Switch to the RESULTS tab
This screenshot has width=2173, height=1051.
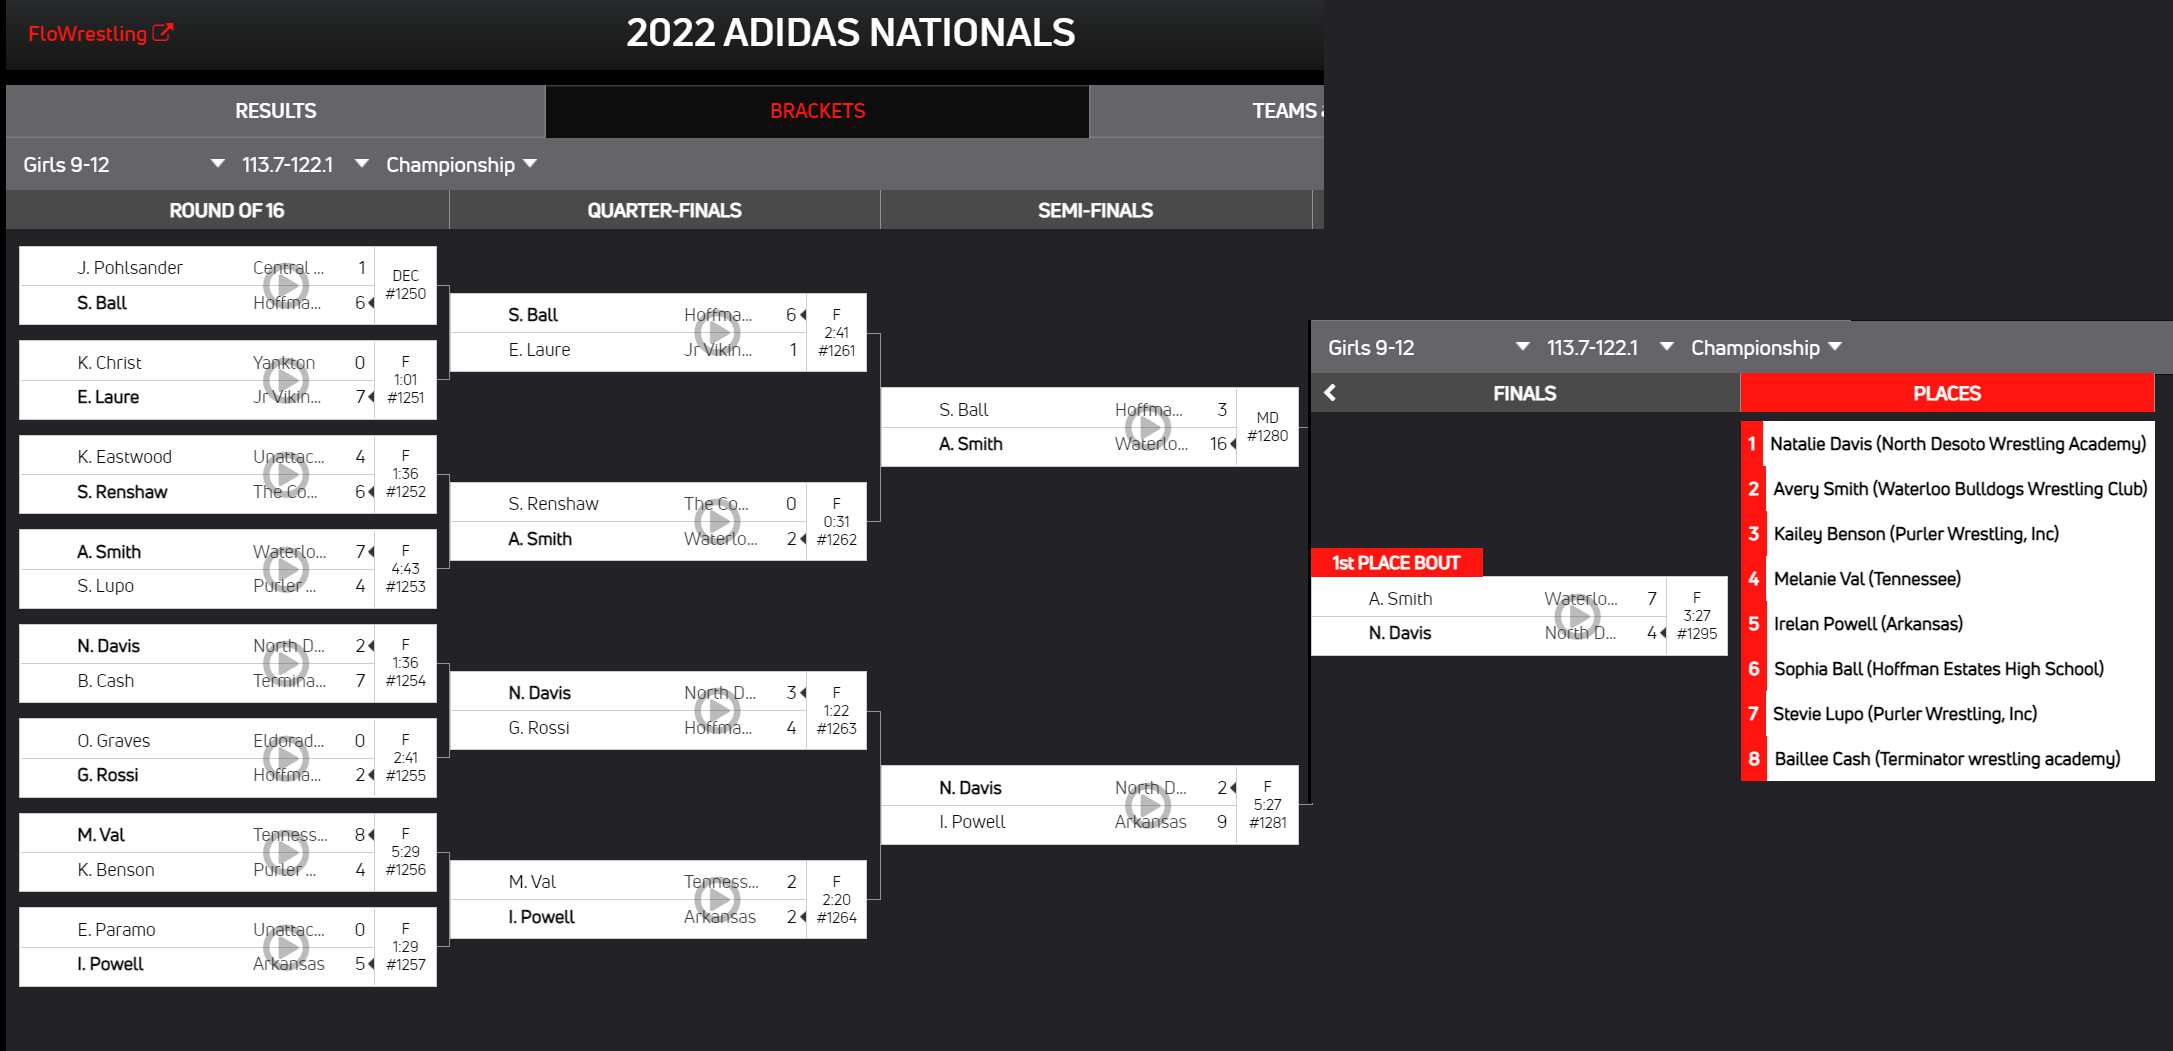pyautogui.click(x=275, y=111)
